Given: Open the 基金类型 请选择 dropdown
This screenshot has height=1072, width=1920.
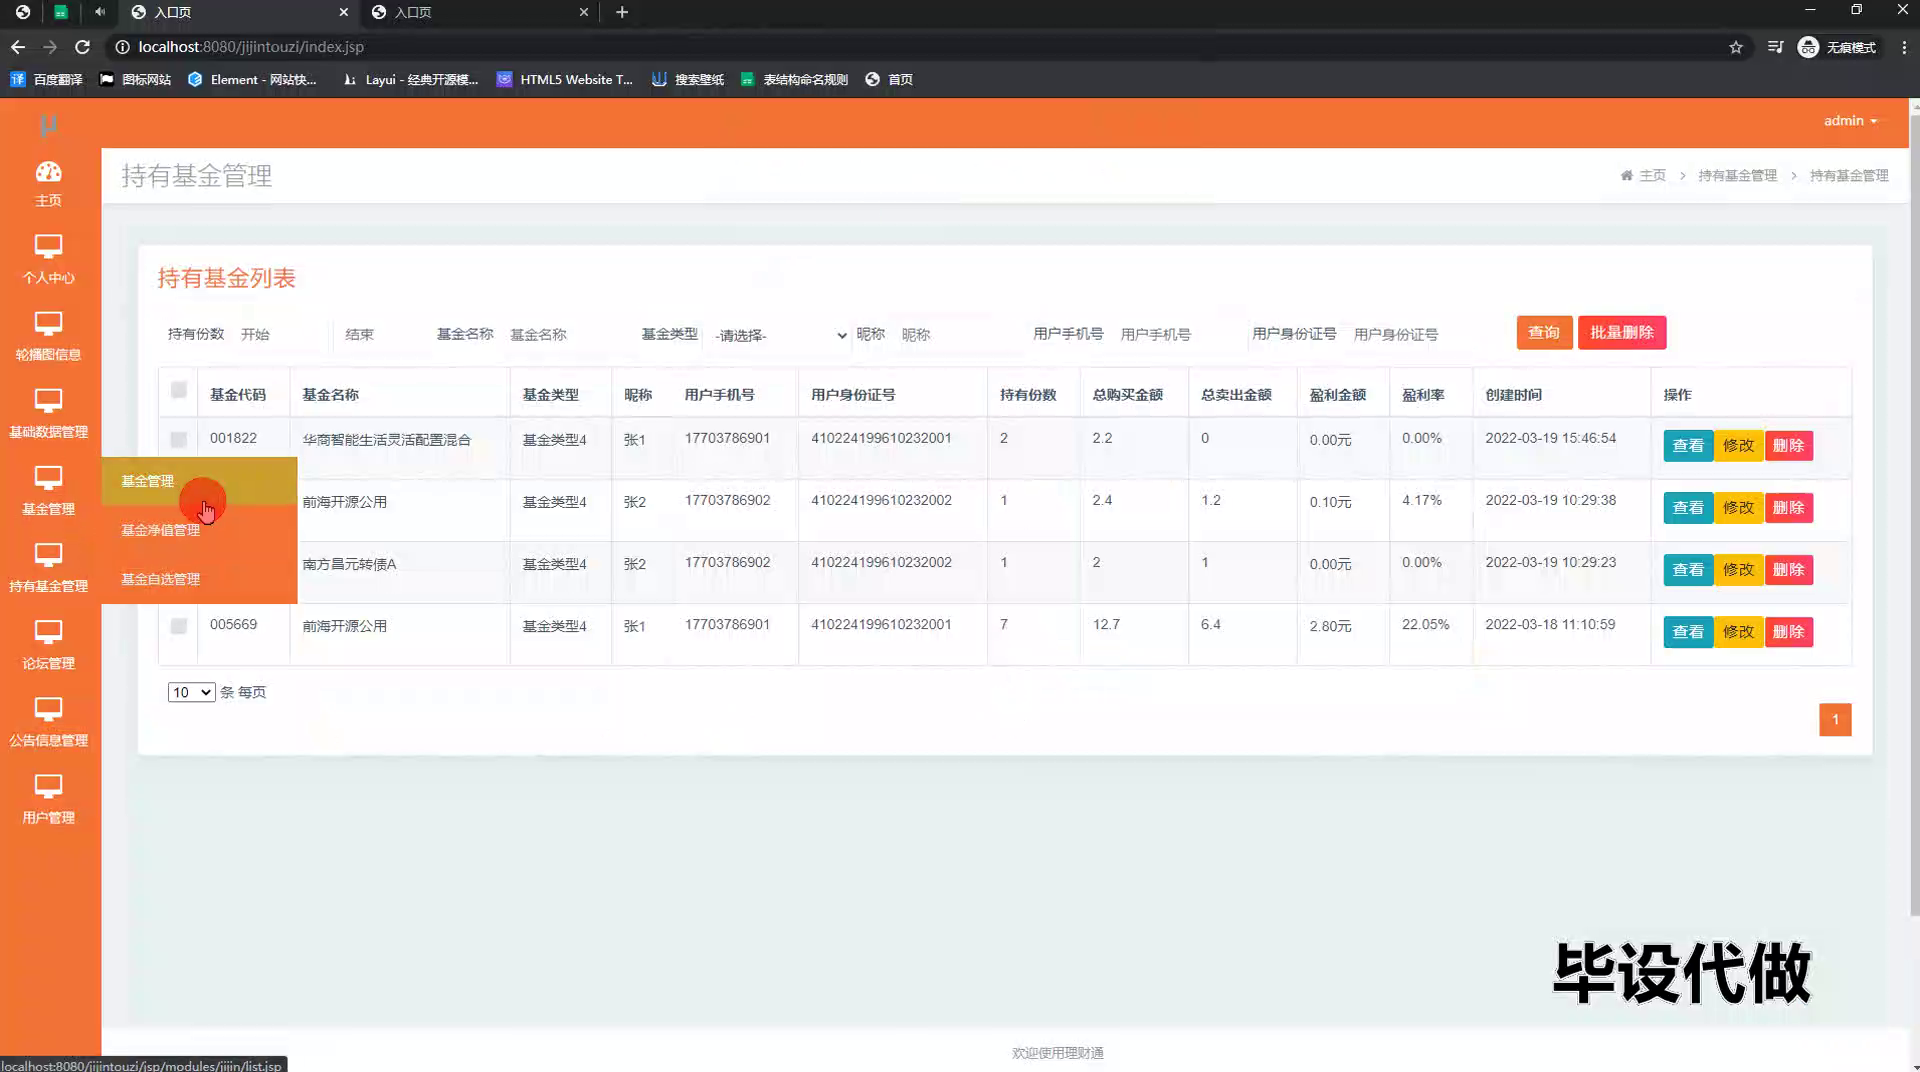Looking at the screenshot, I should point(780,335).
